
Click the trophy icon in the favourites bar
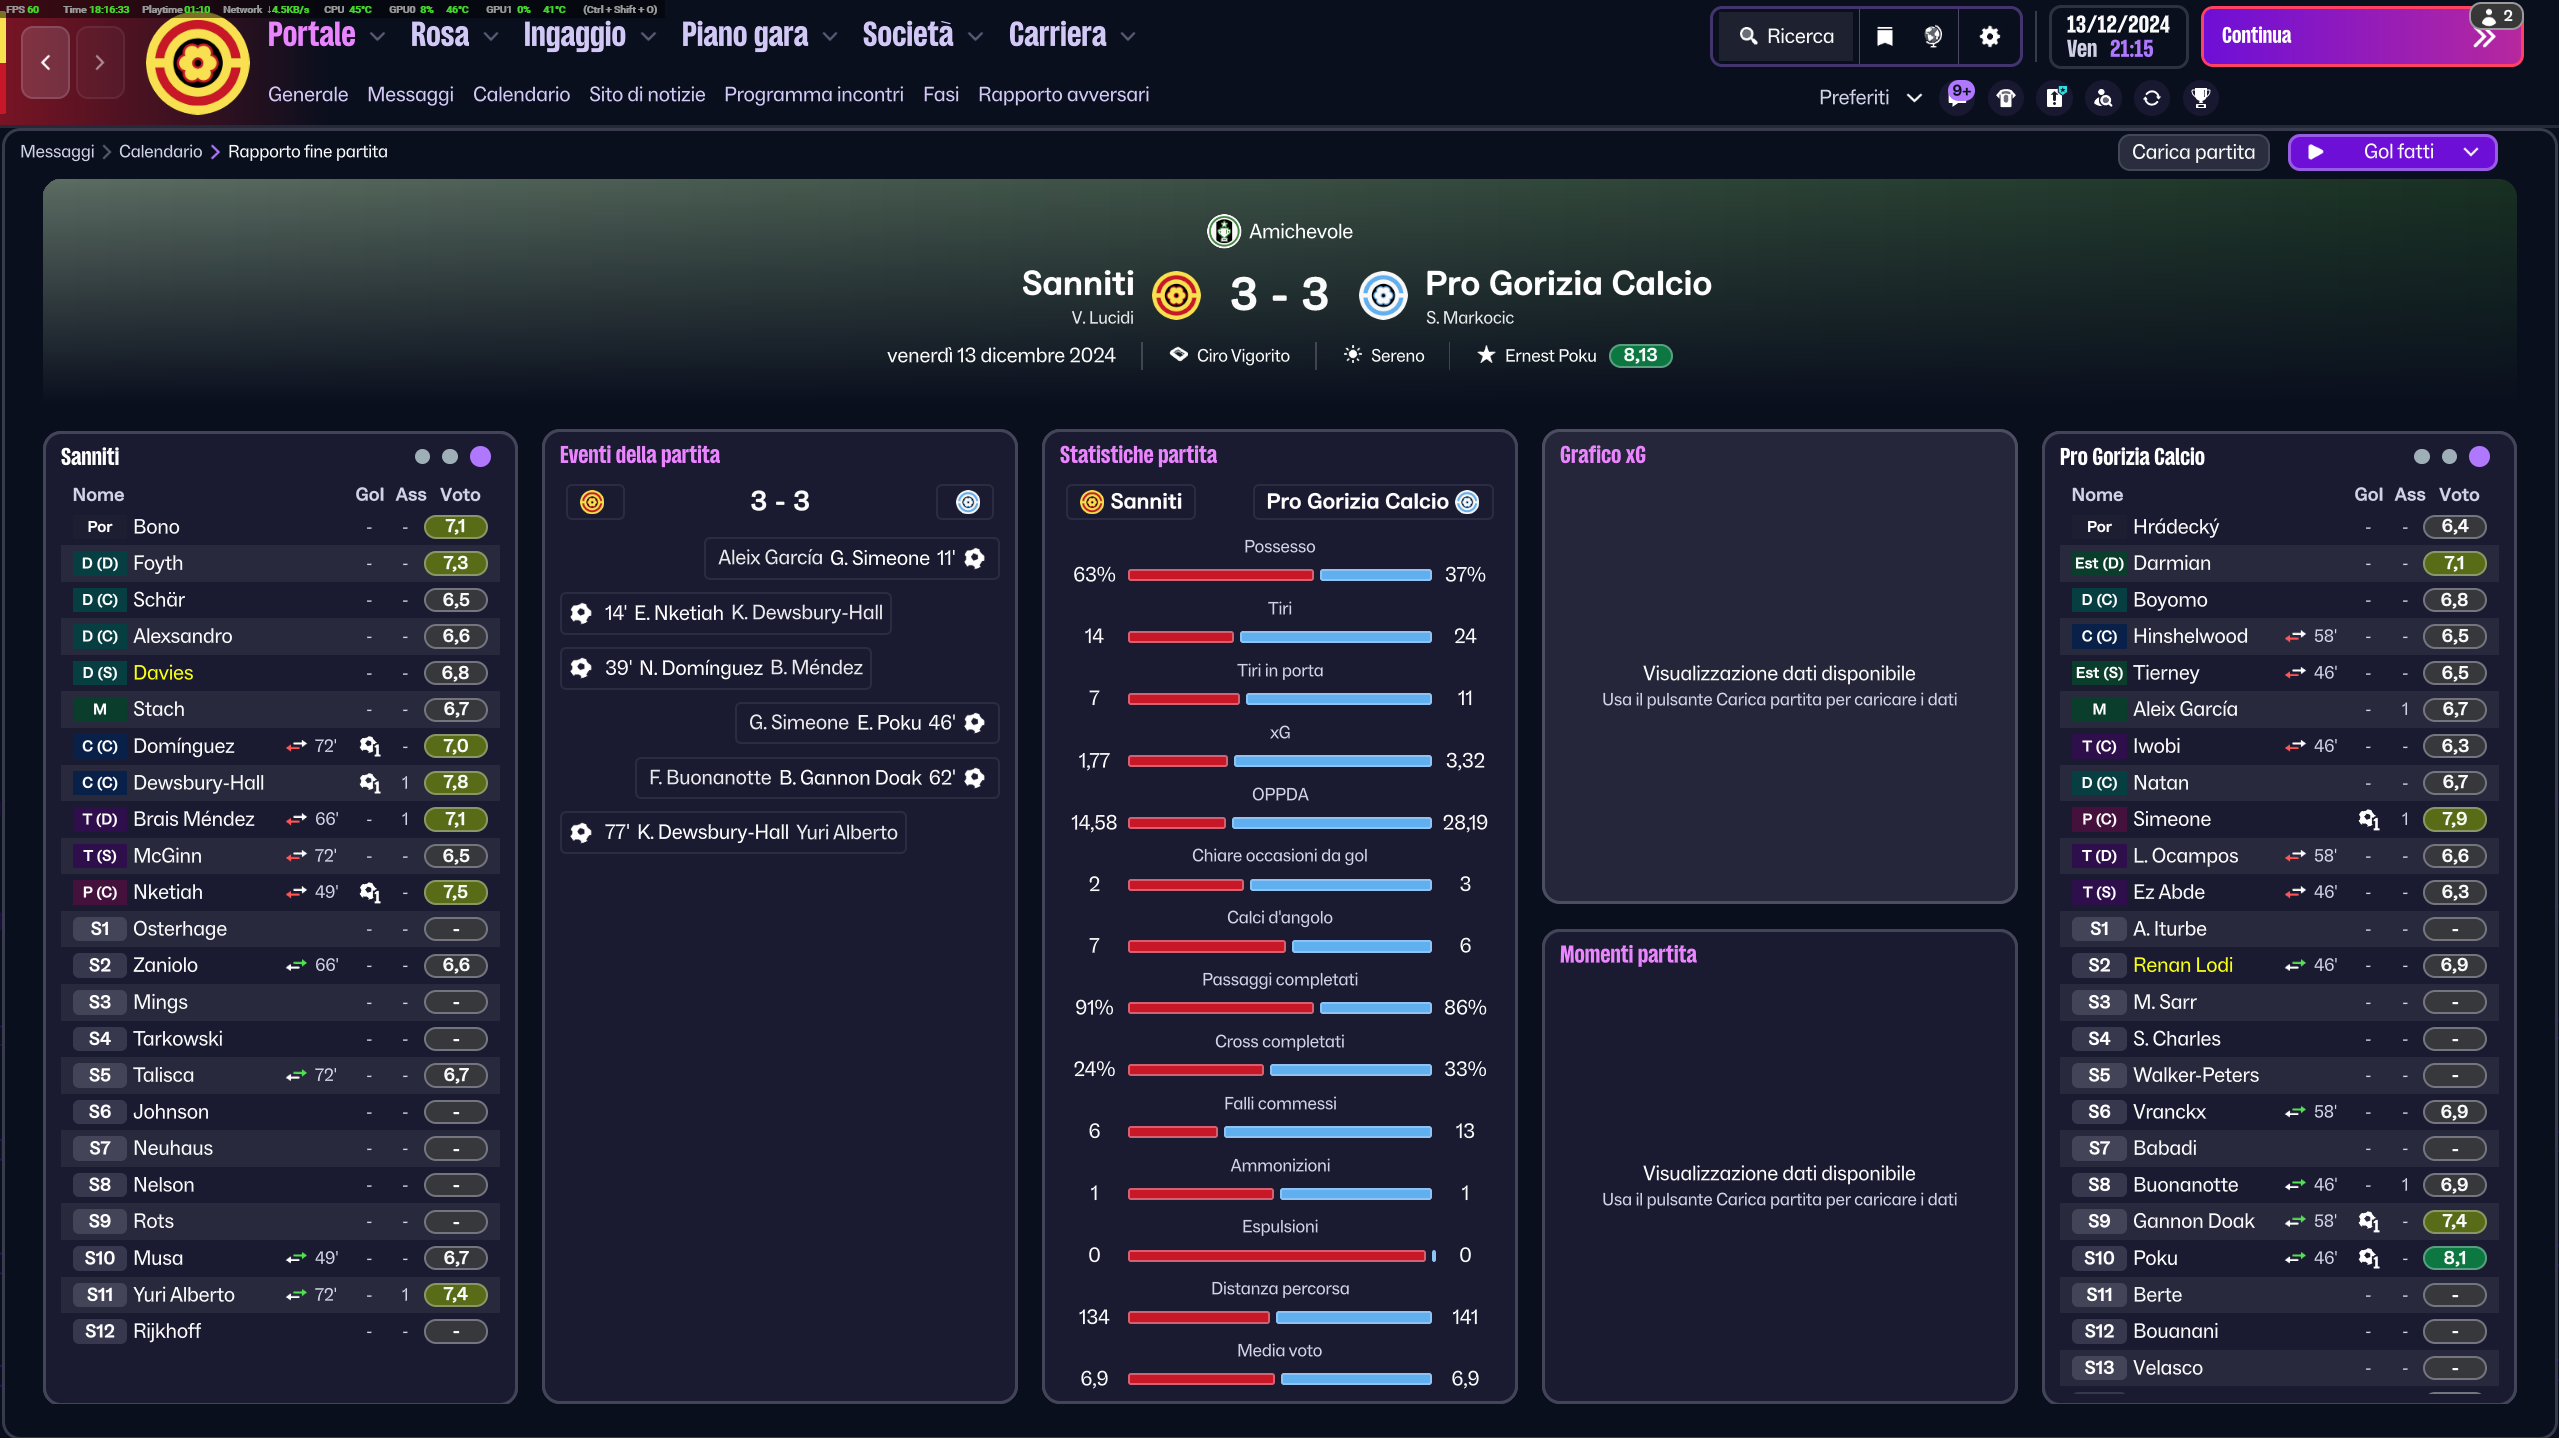2200,98
